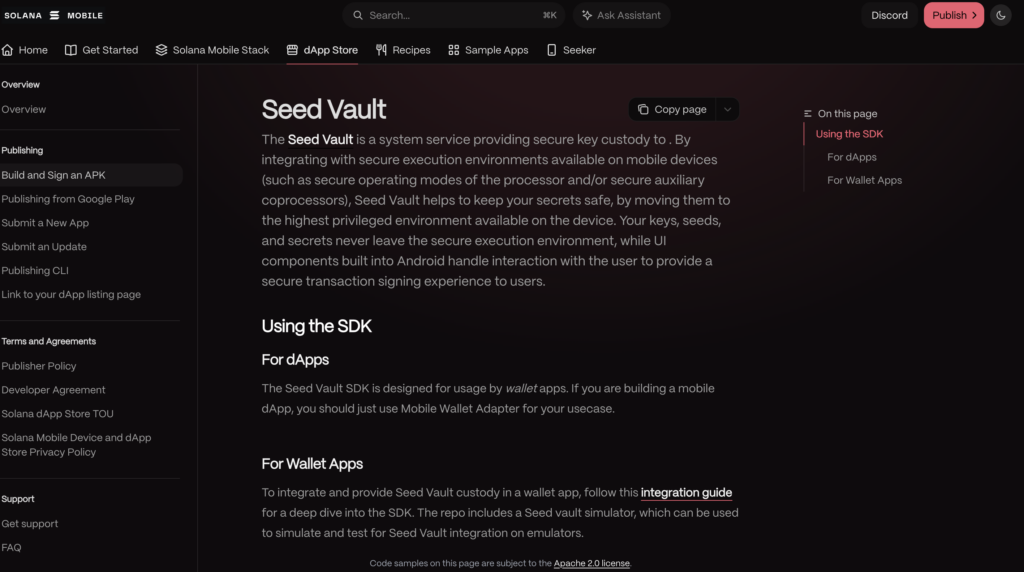Expand the Copy page dropdown arrow
This screenshot has width=1024, height=572.
pos(728,109)
